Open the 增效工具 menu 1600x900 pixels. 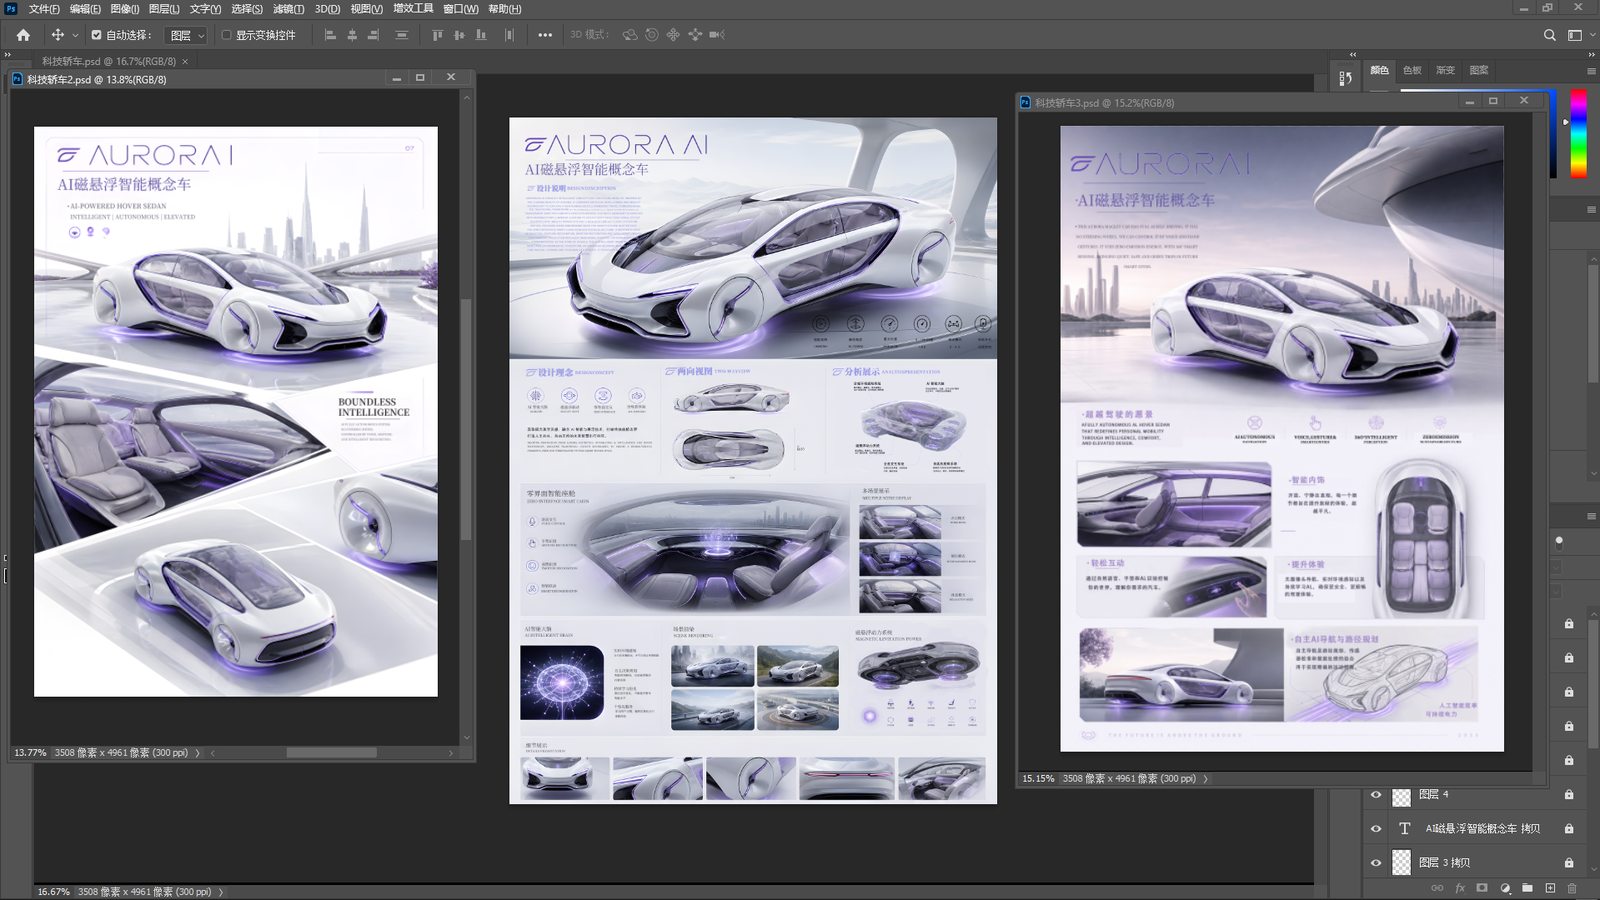[x=413, y=9]
